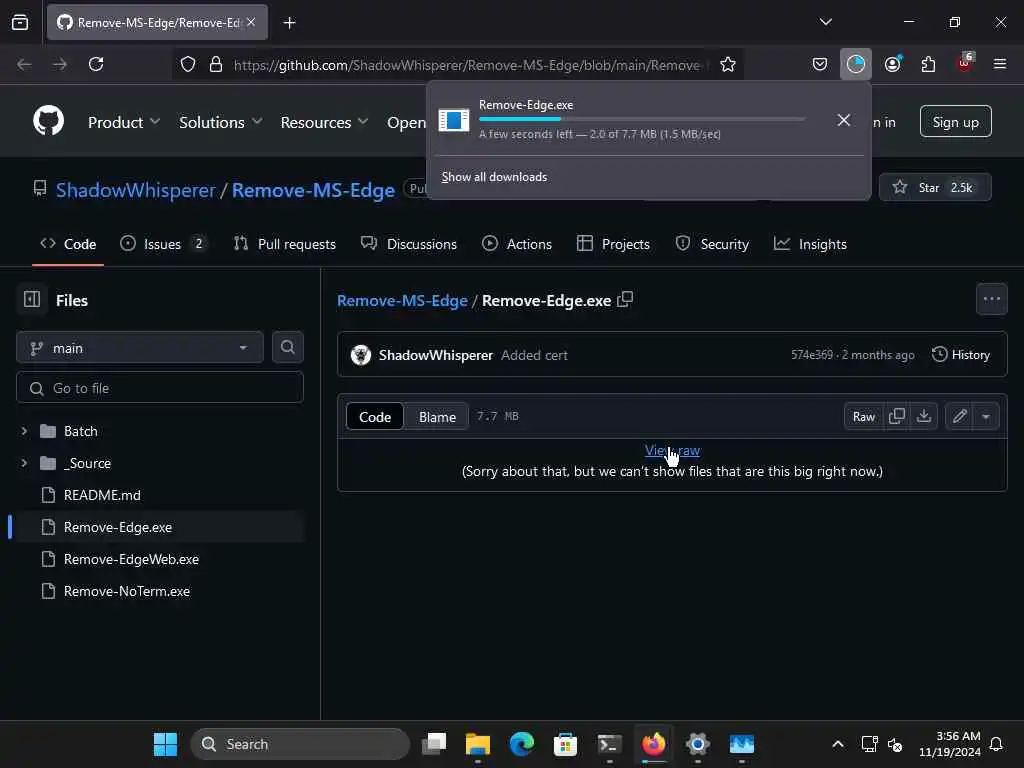Copy raw file contents icon
The image size is (1024, 768).
tap(897, 416)
